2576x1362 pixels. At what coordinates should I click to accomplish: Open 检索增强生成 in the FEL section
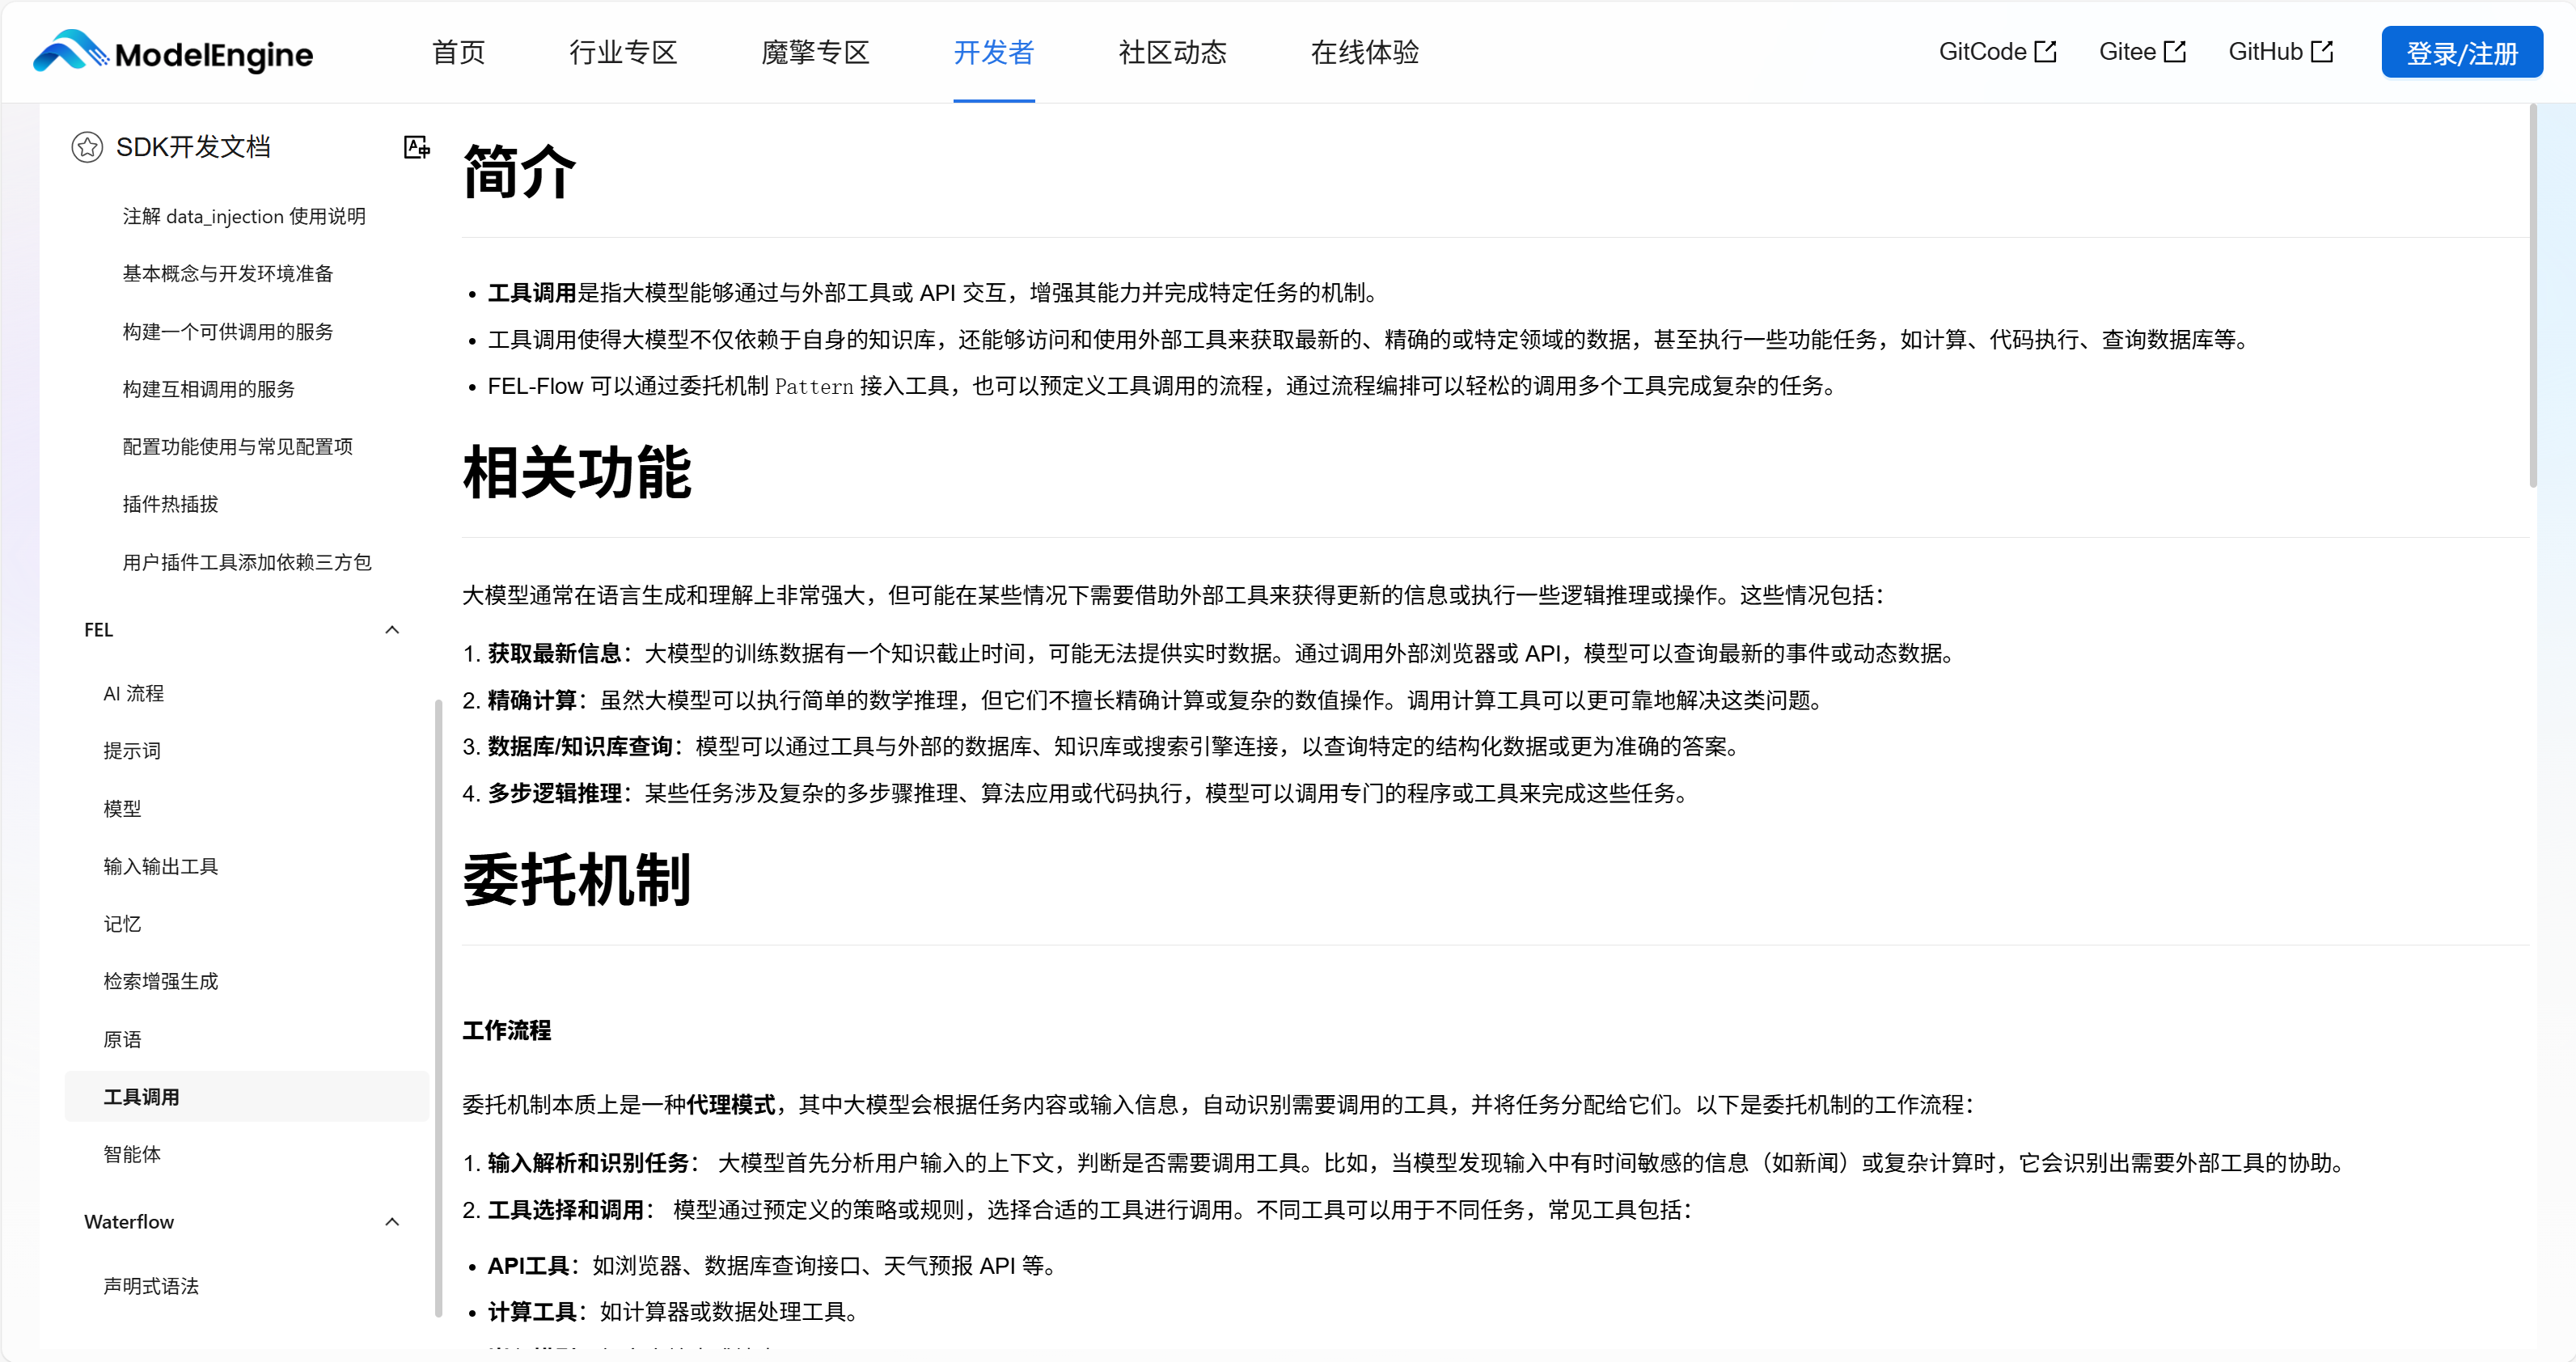[x=161, y=981]
